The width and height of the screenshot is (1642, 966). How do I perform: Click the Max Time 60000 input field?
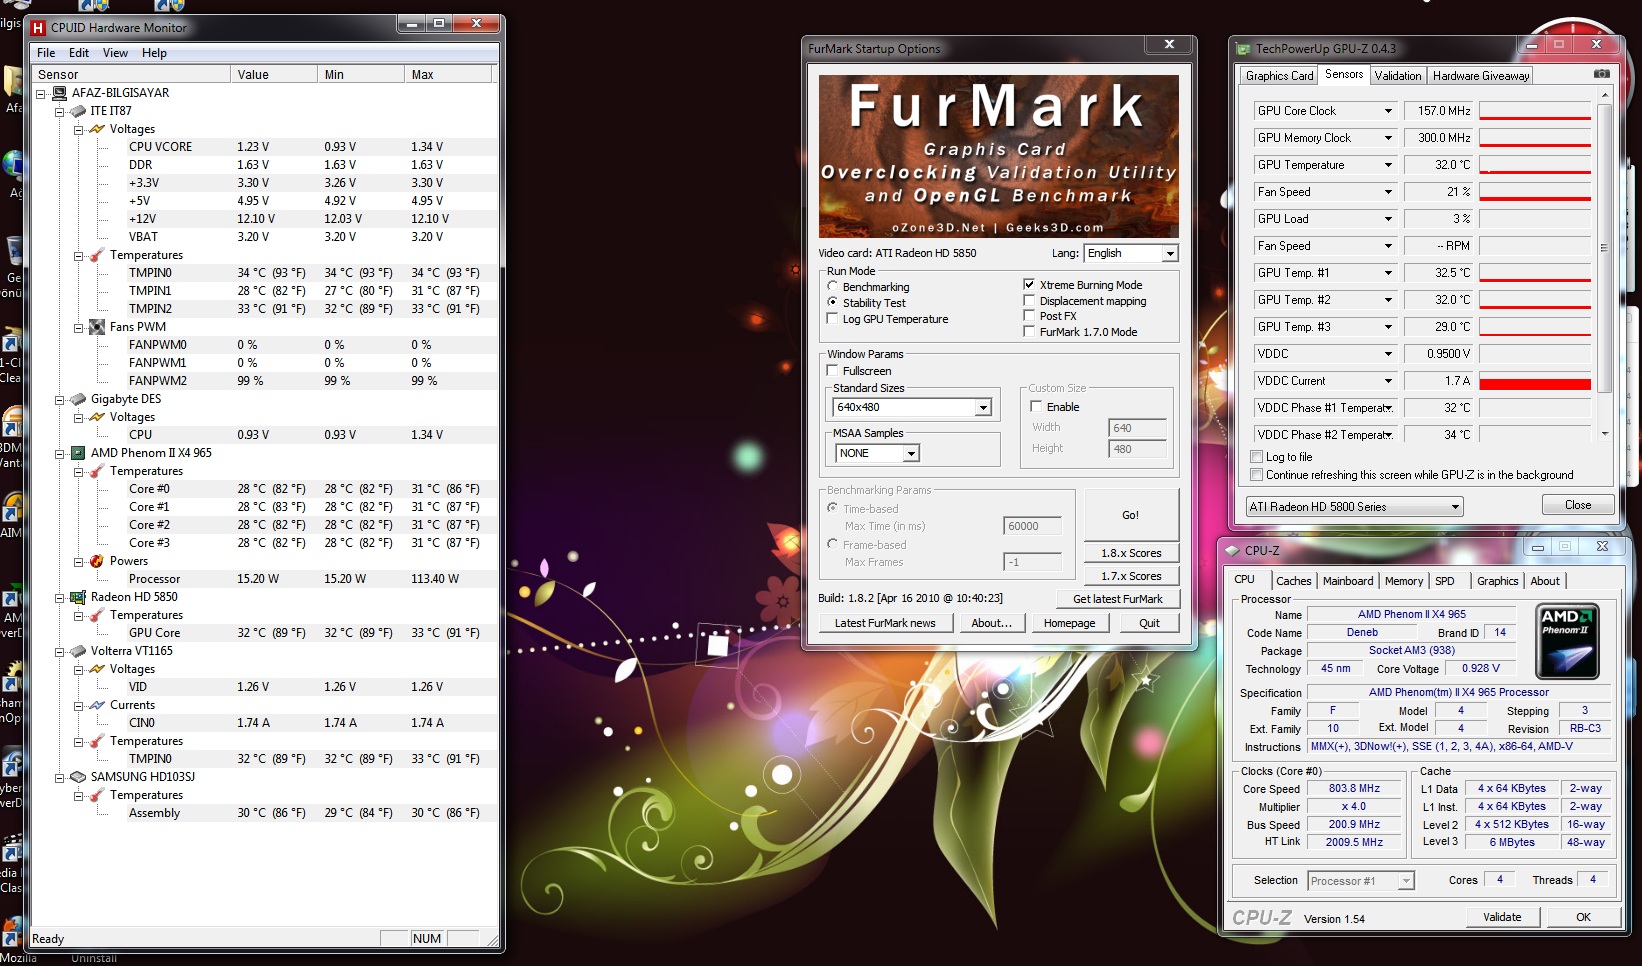pyautogui.click(x=1032, y=526)
